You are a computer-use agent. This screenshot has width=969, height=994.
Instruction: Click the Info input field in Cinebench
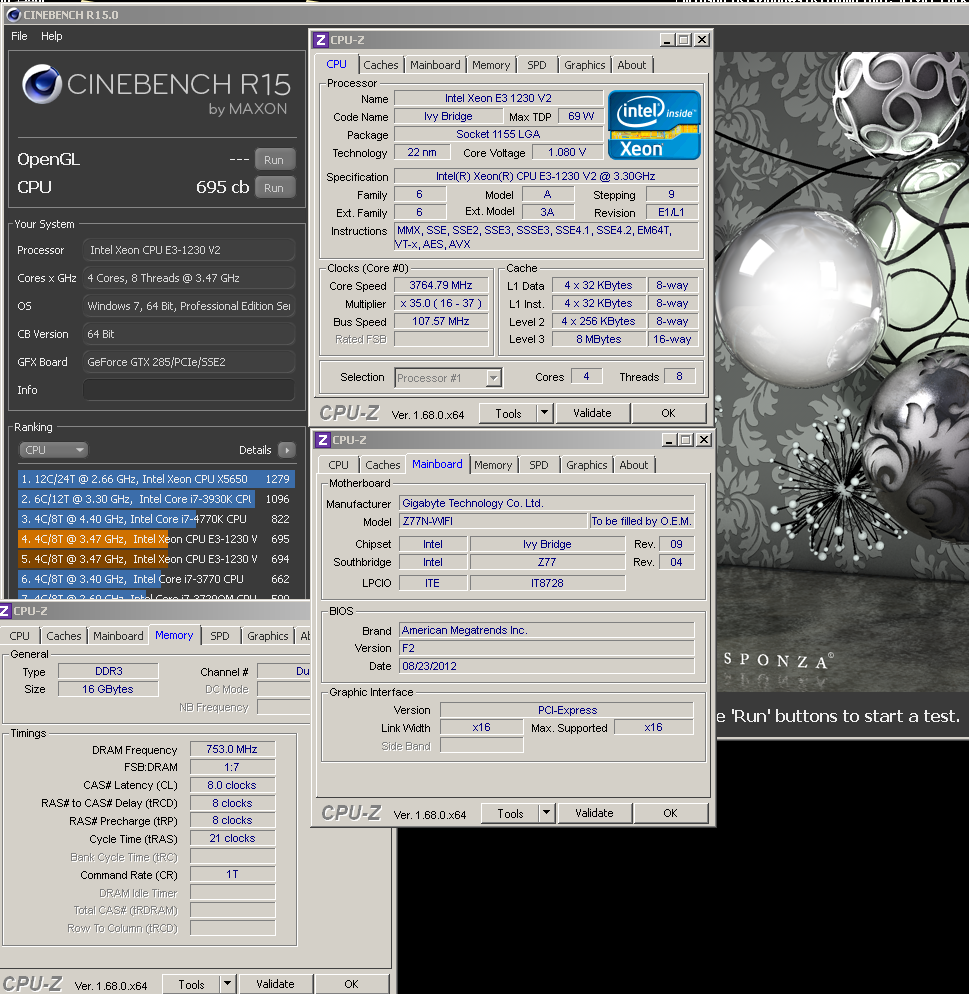(x=189, y=390)
